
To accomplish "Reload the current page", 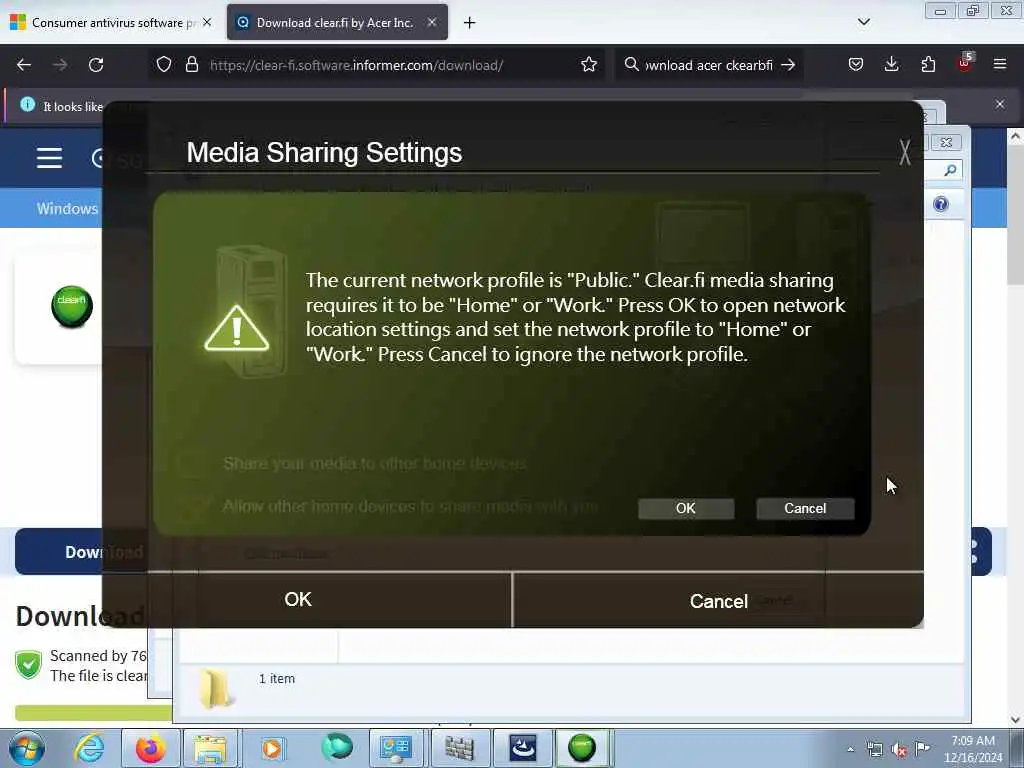I will click(x=96, y=65).
